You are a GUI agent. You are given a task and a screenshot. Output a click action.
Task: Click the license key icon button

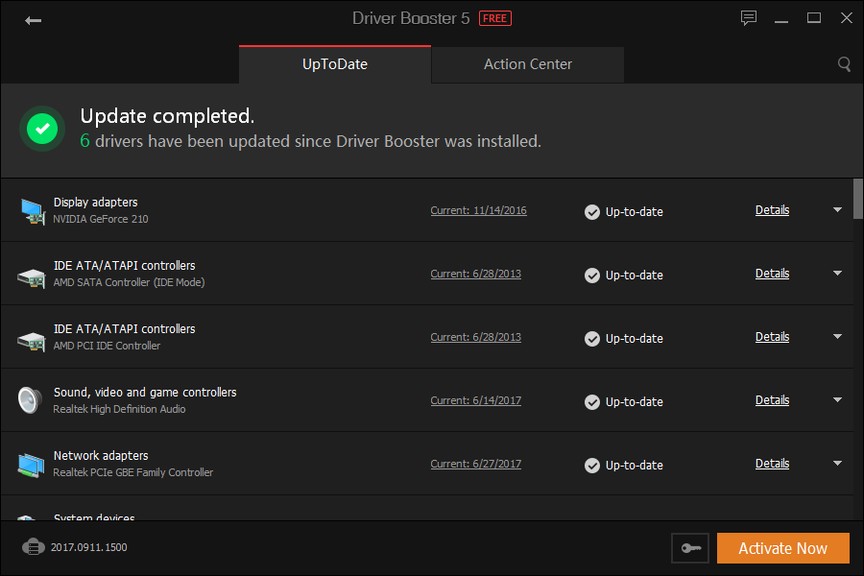(690, 548)
